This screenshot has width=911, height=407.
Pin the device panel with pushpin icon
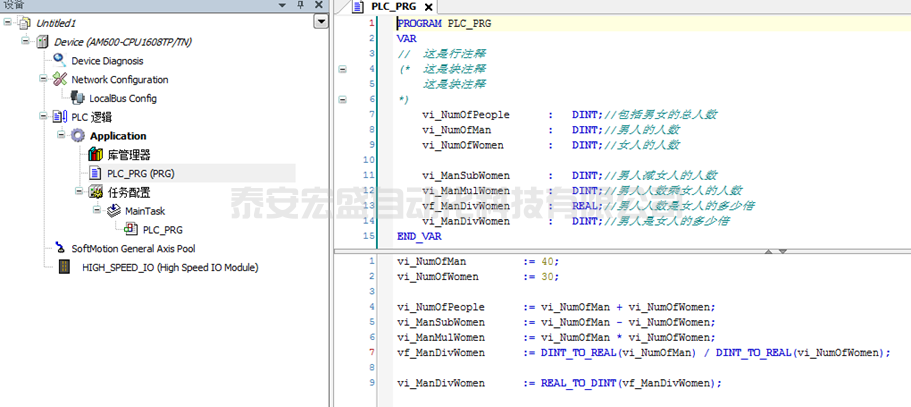click(300, 5)
